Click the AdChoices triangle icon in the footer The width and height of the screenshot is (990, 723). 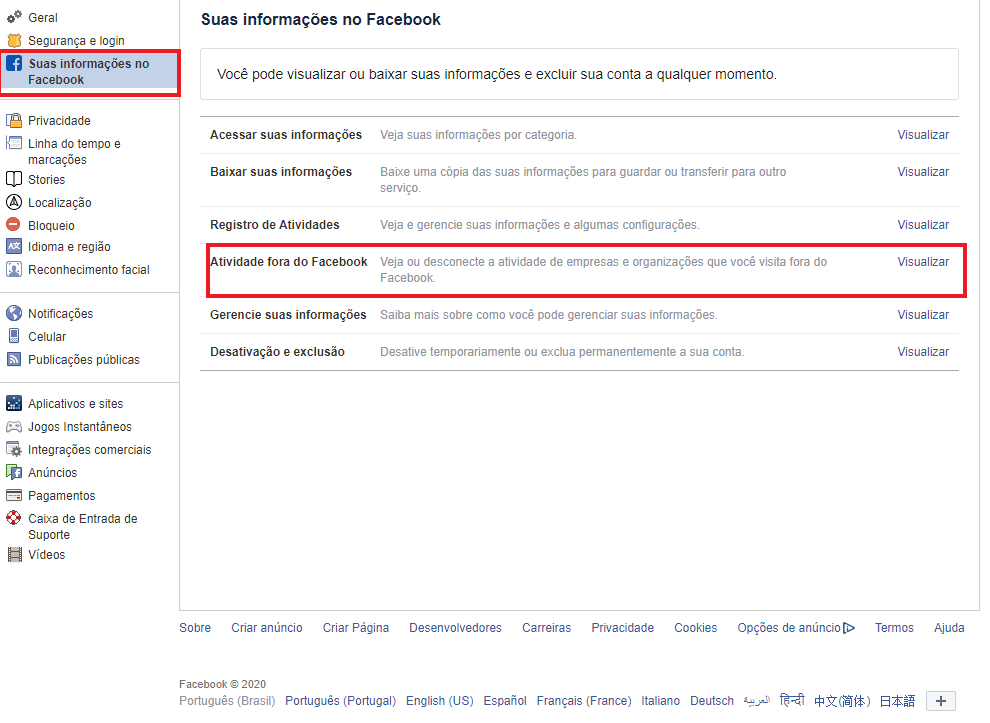pyautogui.click(x=849, y=628)
